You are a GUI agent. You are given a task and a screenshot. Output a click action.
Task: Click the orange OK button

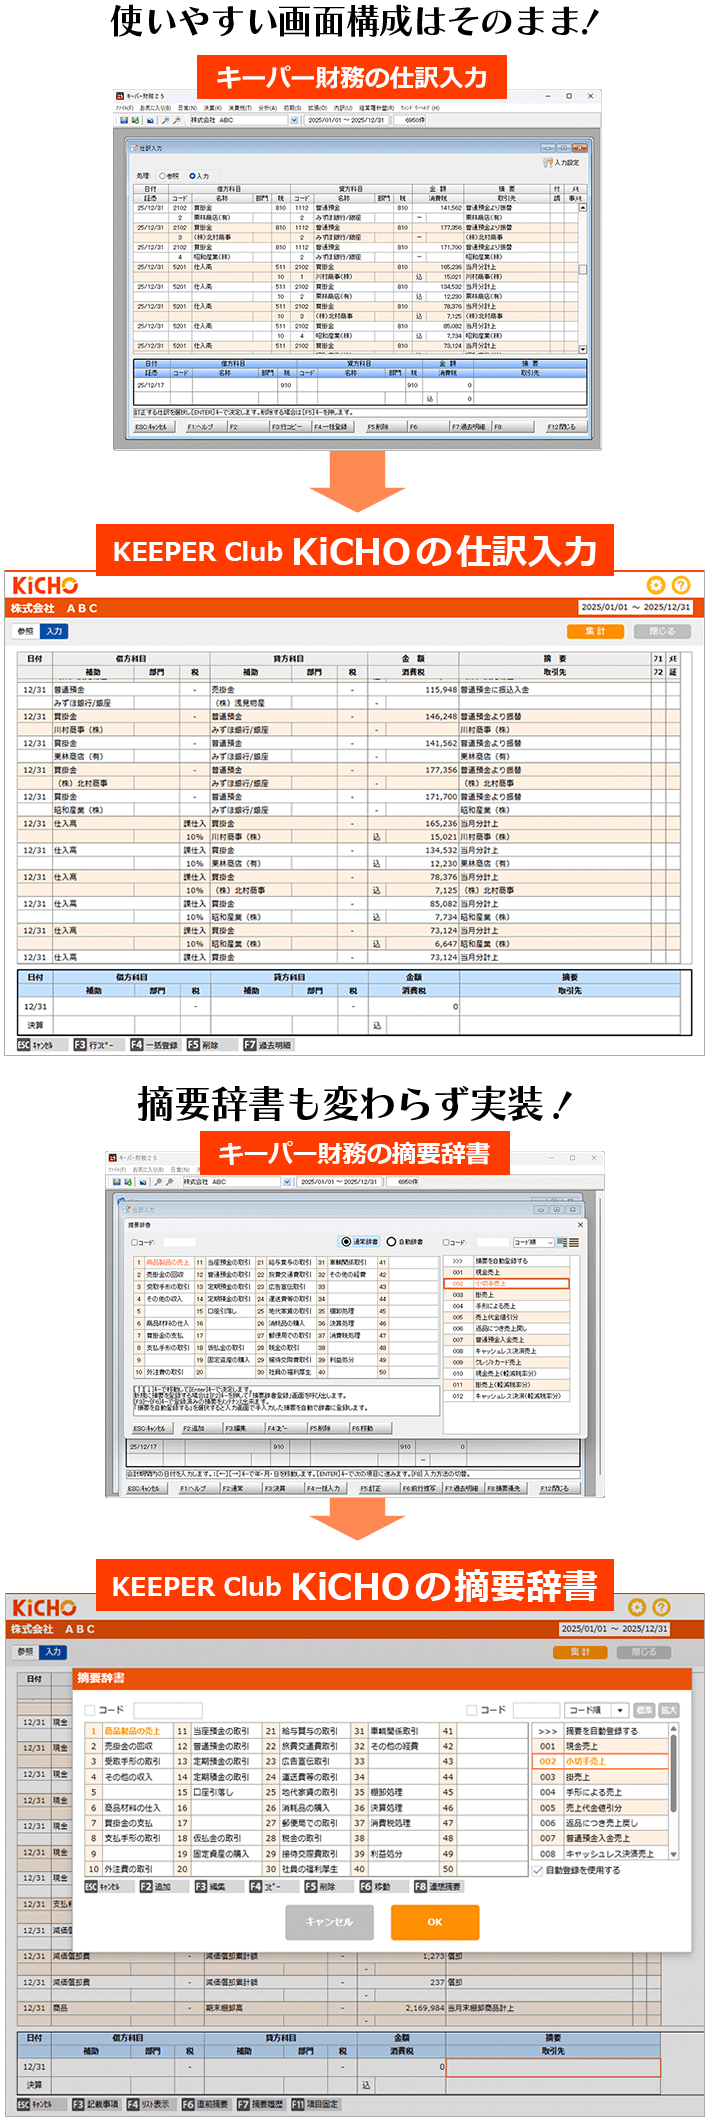click(x=434, y=1921)
